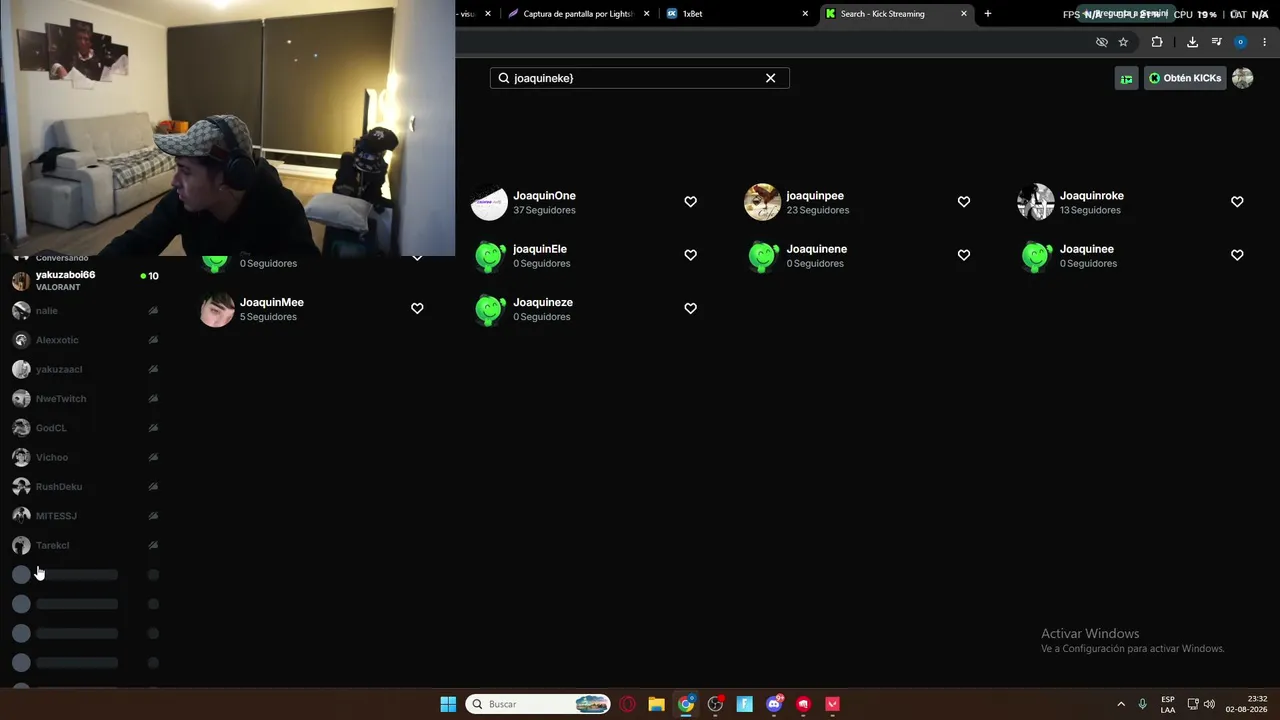Switch to the Captura de pantalla Lightshot tab

click(x=580, y=14)
